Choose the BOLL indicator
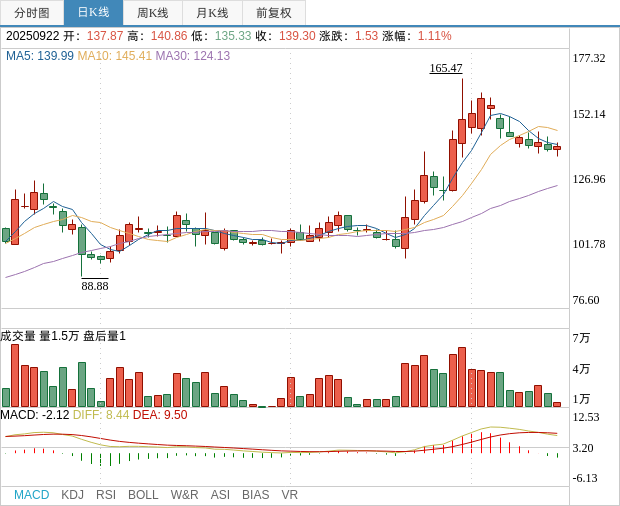 tap(143, 495)
